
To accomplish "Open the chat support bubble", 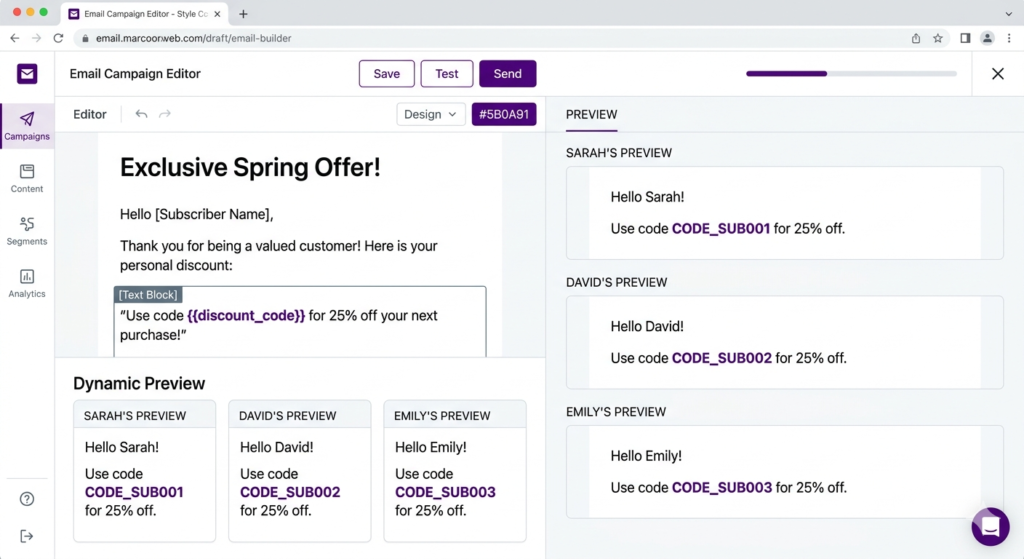I will coord(990,526).
